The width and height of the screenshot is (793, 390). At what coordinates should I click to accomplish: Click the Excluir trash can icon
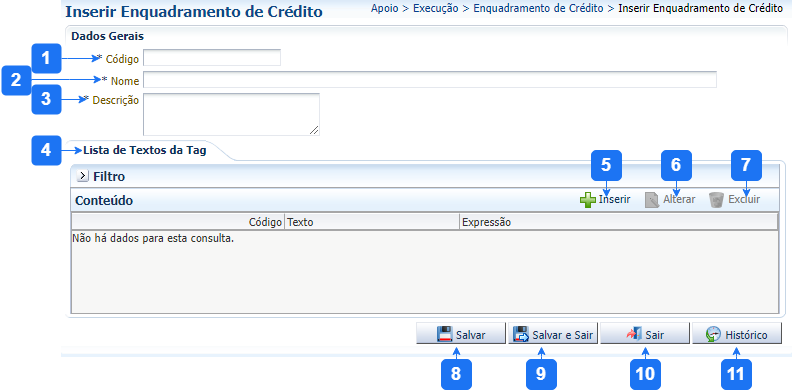click(716, 200)
